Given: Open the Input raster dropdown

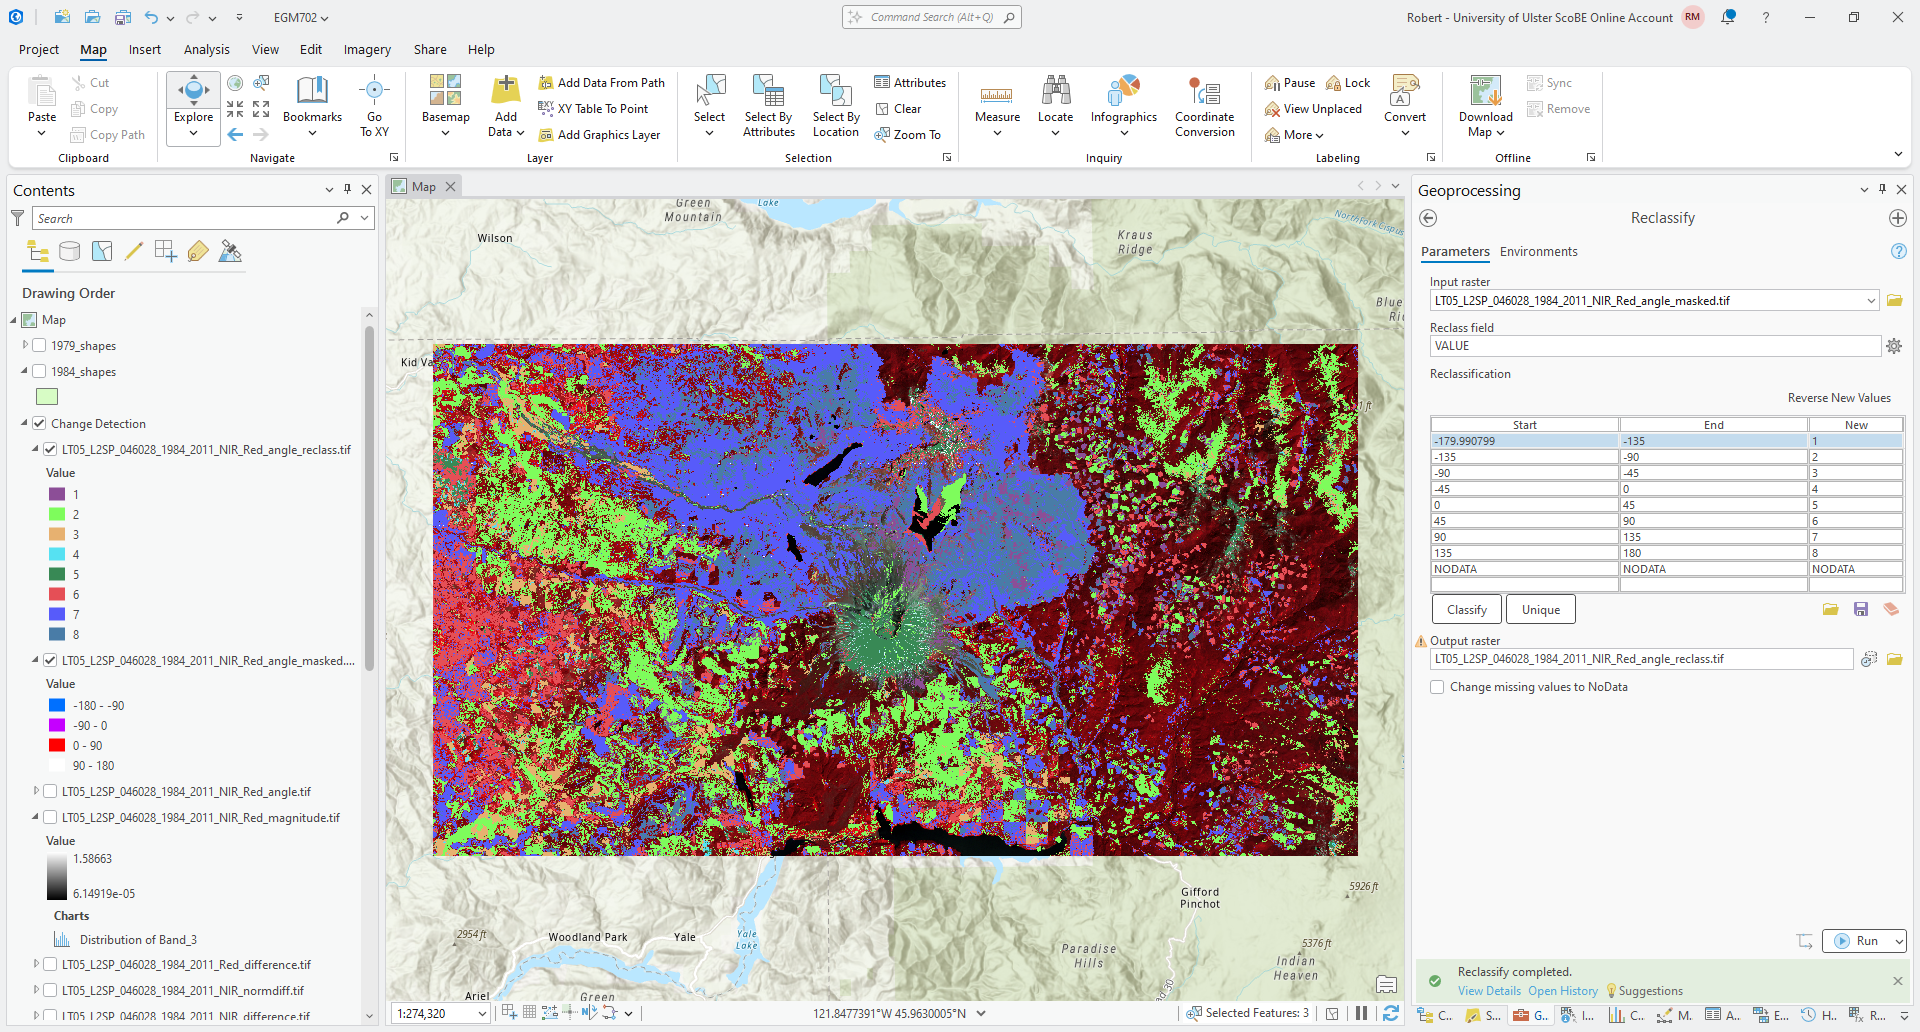Looking at the screenshot, I should (1870, 301).
